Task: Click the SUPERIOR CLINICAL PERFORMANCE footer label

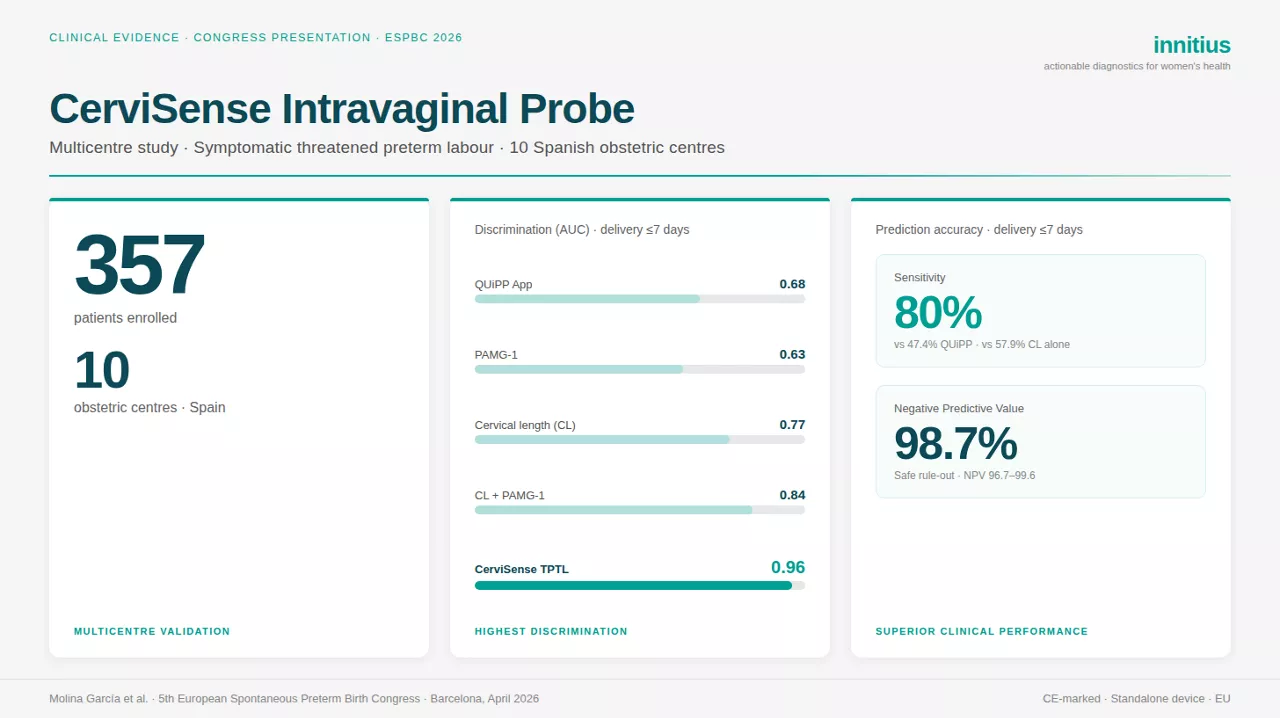Action: pos(982,632)
